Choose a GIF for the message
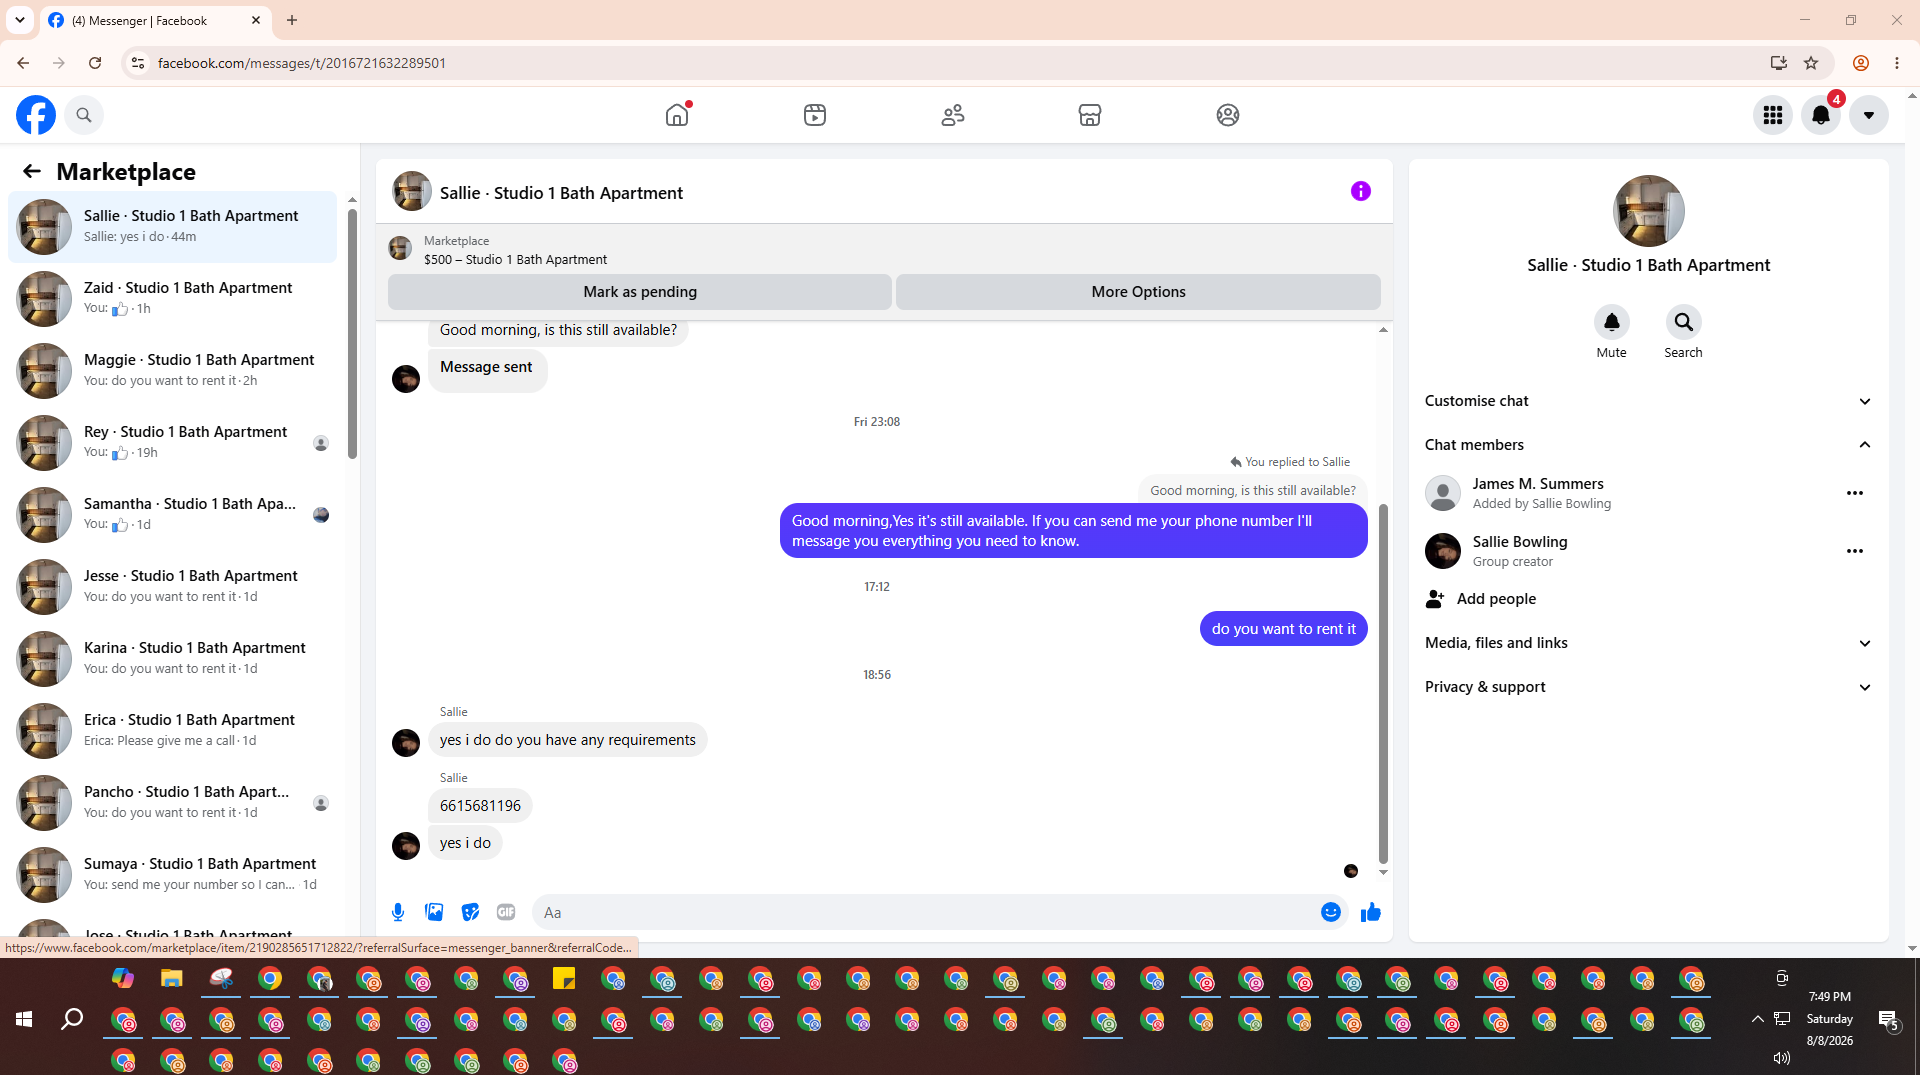1920x1075 pixels. coord(506,912)
